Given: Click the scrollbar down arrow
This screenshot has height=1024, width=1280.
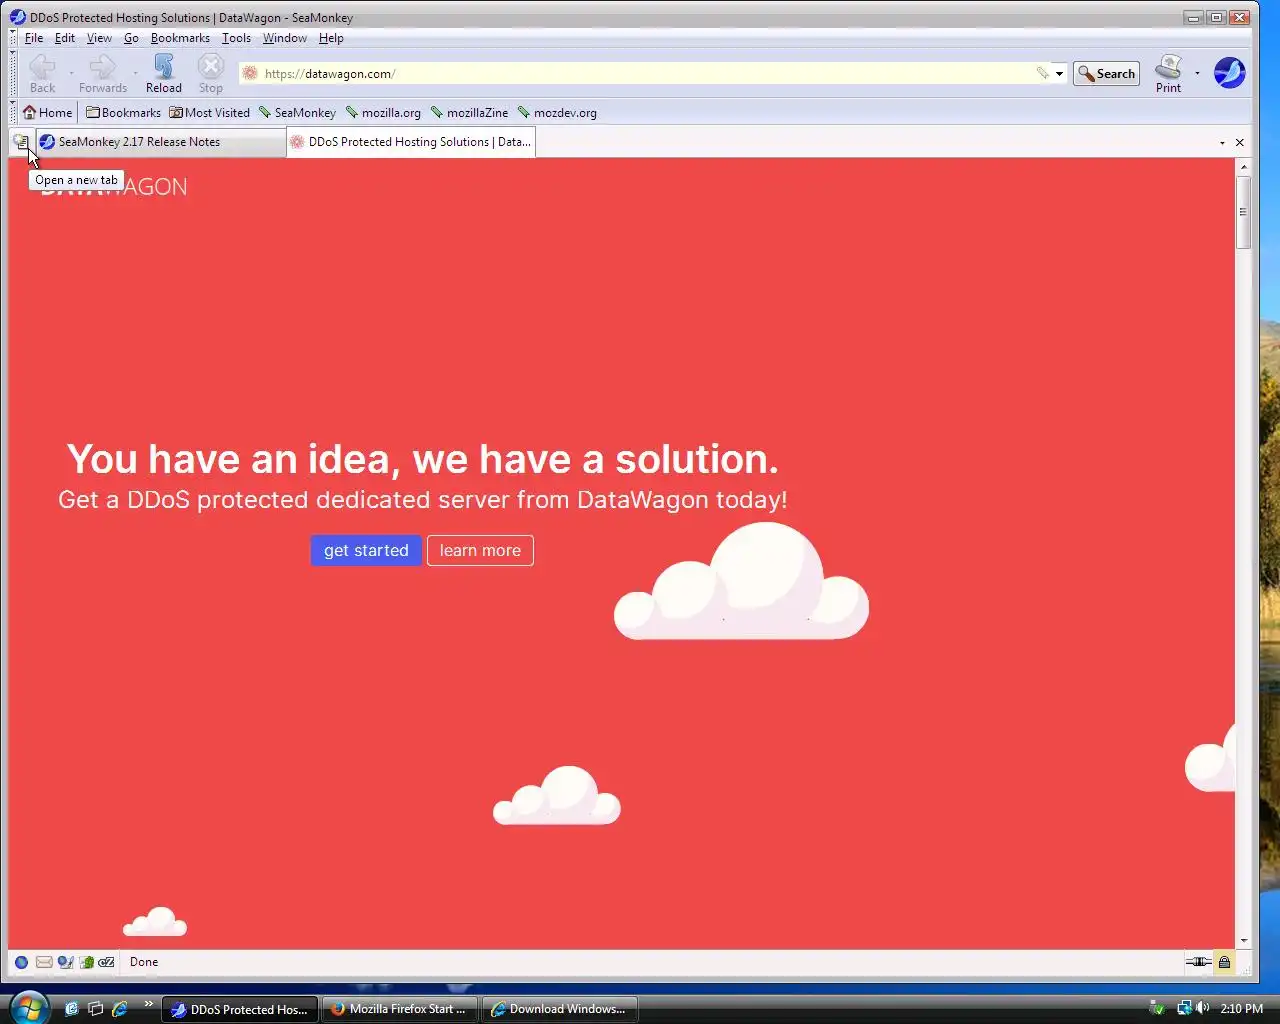Looking at the screenshot, I should (x=1243, y=940).
